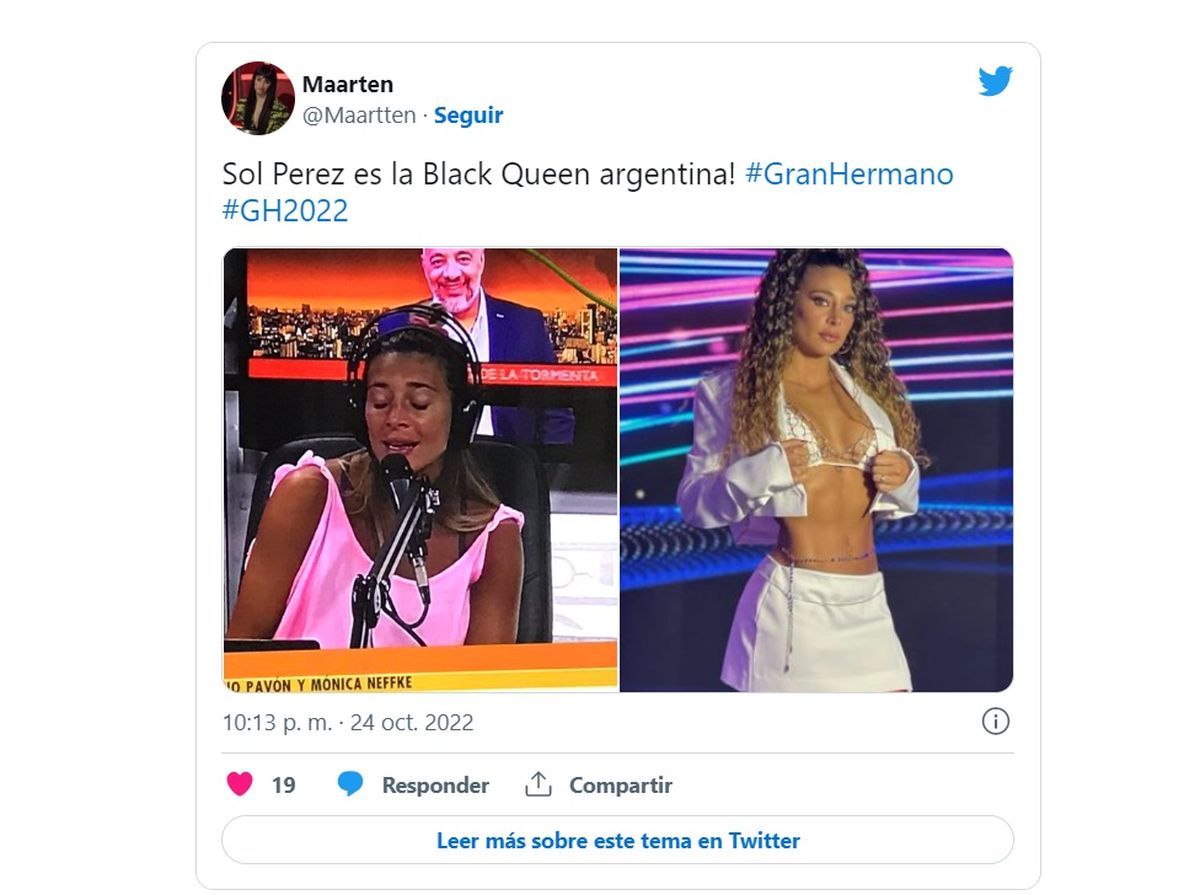The width and height of the screenshot is (1200, 895).
Task: Open the left radio studio photo
Action: point(420,470)
